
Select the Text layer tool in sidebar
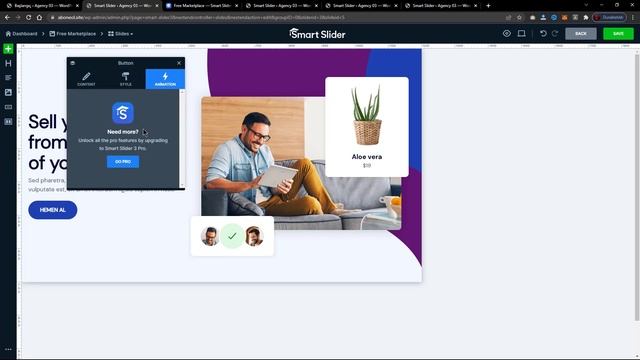(8, 78)
